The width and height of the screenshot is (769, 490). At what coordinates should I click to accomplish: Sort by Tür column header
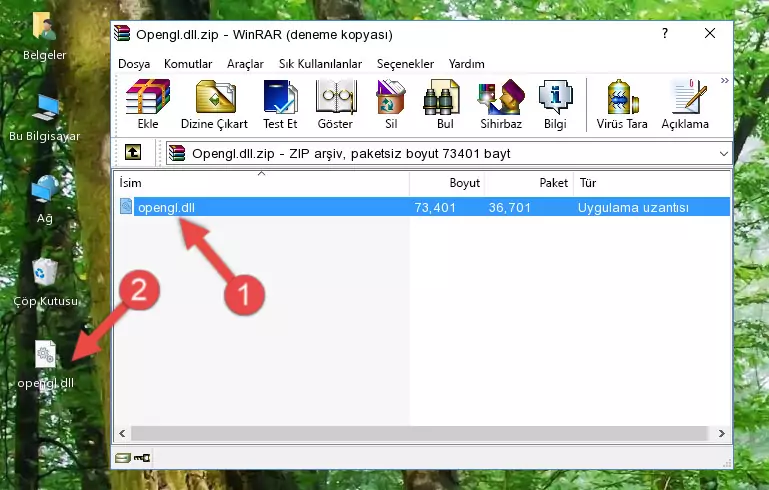click(x=652, y=182)
